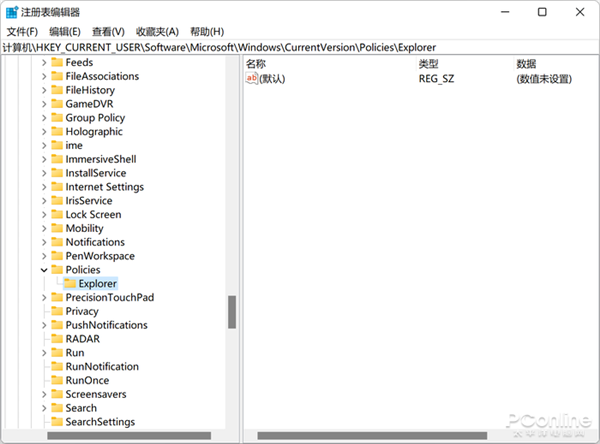
Task: Click the folder icon next to GameDVR
Action: (57, 104)
